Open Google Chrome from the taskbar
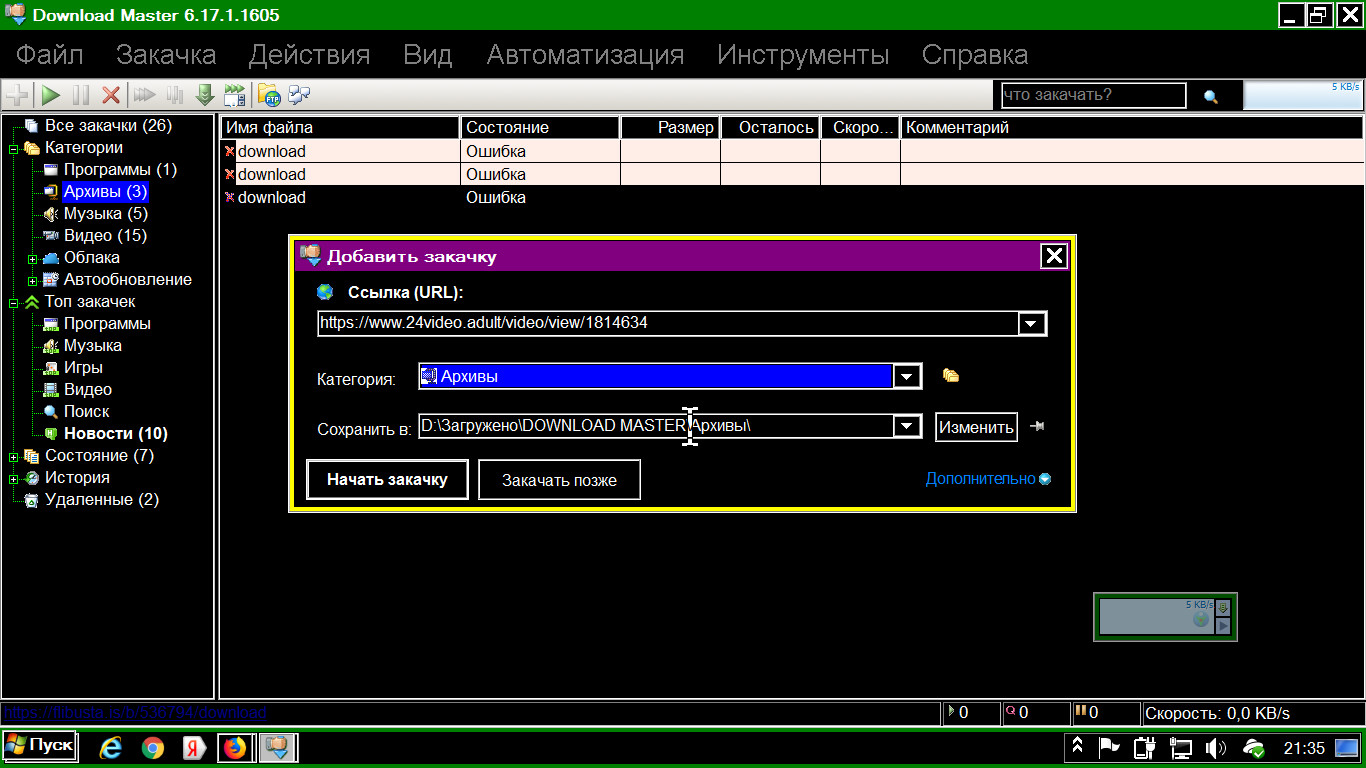Viewport: 1366px width, 768px height. tap(152, 747)
